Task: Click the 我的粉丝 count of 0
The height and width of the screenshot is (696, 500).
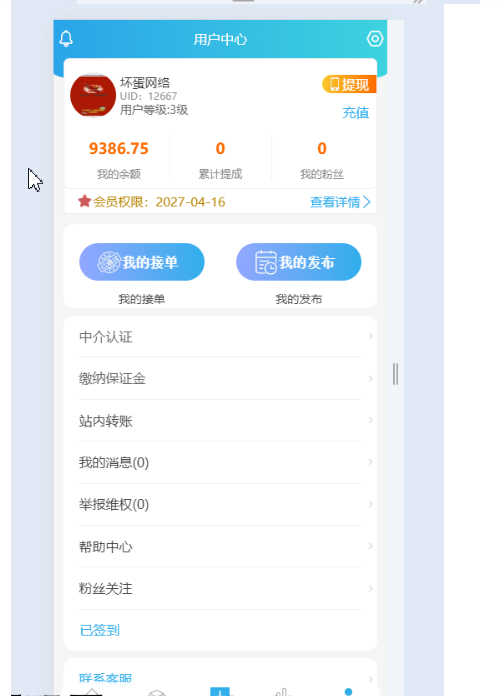Action: (322, 148)
